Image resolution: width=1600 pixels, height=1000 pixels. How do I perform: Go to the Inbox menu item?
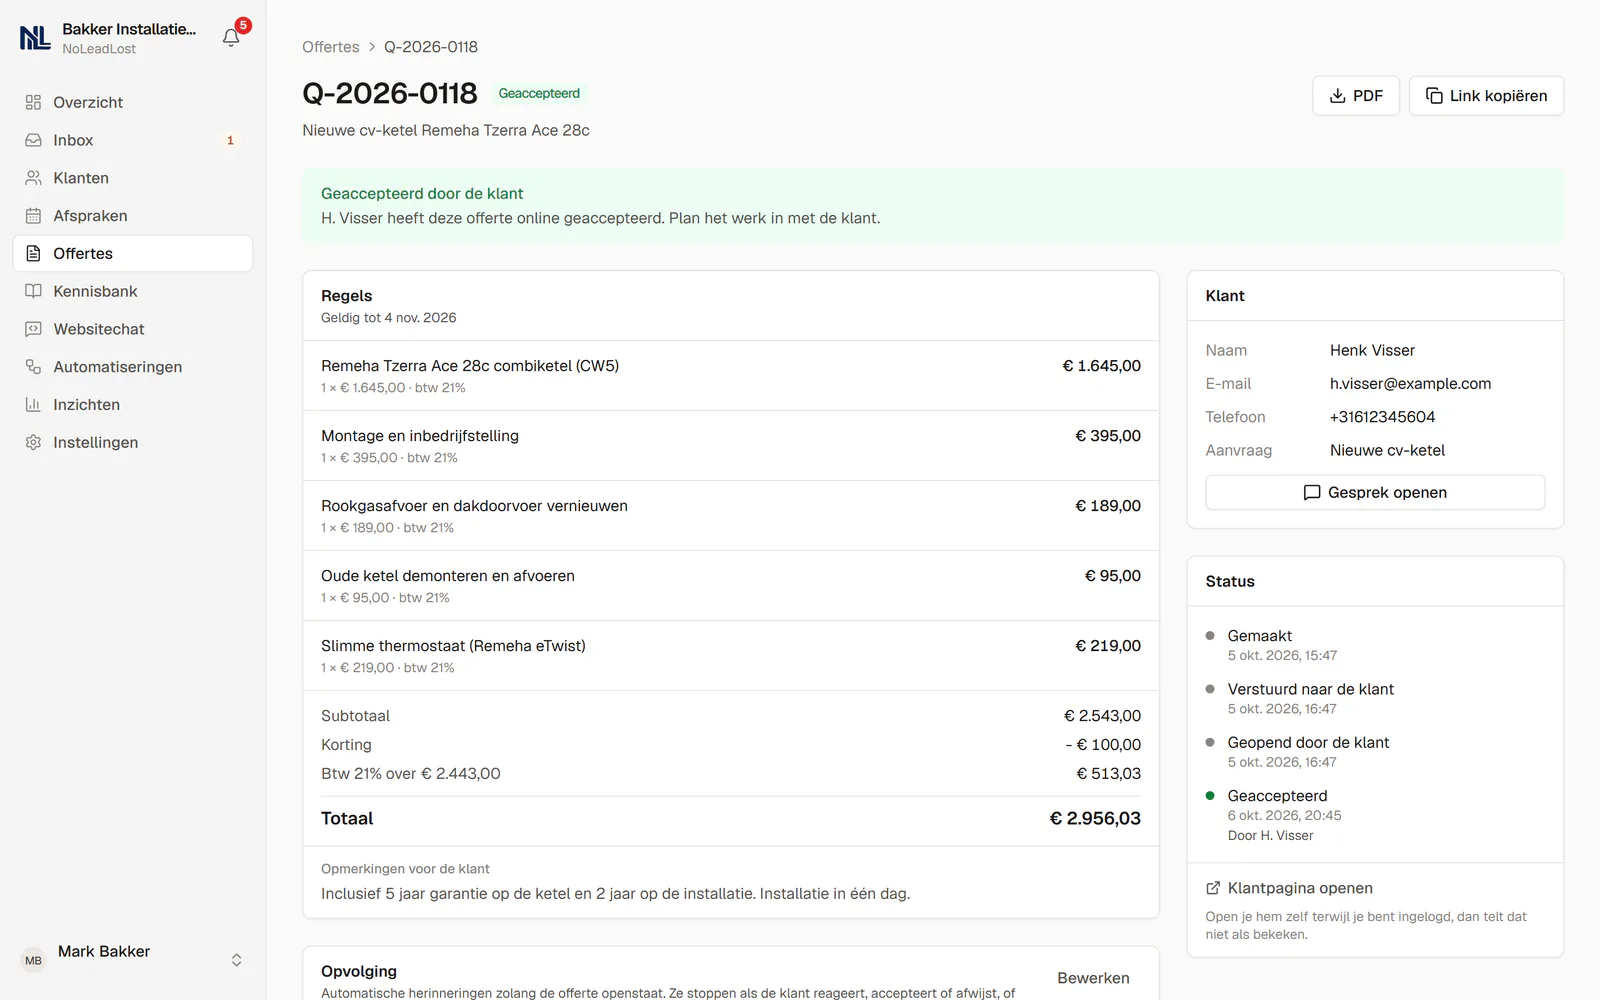(x=133, y=140)
